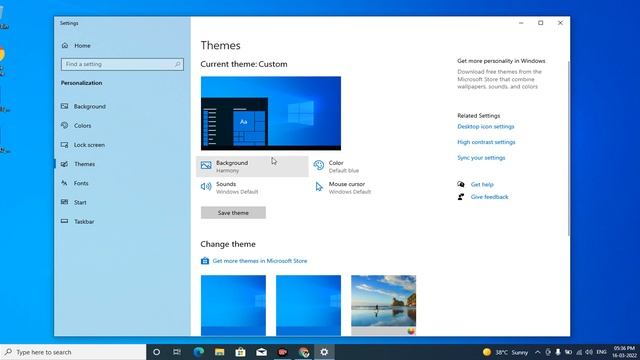Click the Get help chat icon
This screenshot has width=640, height=360.
pos(461,184)
